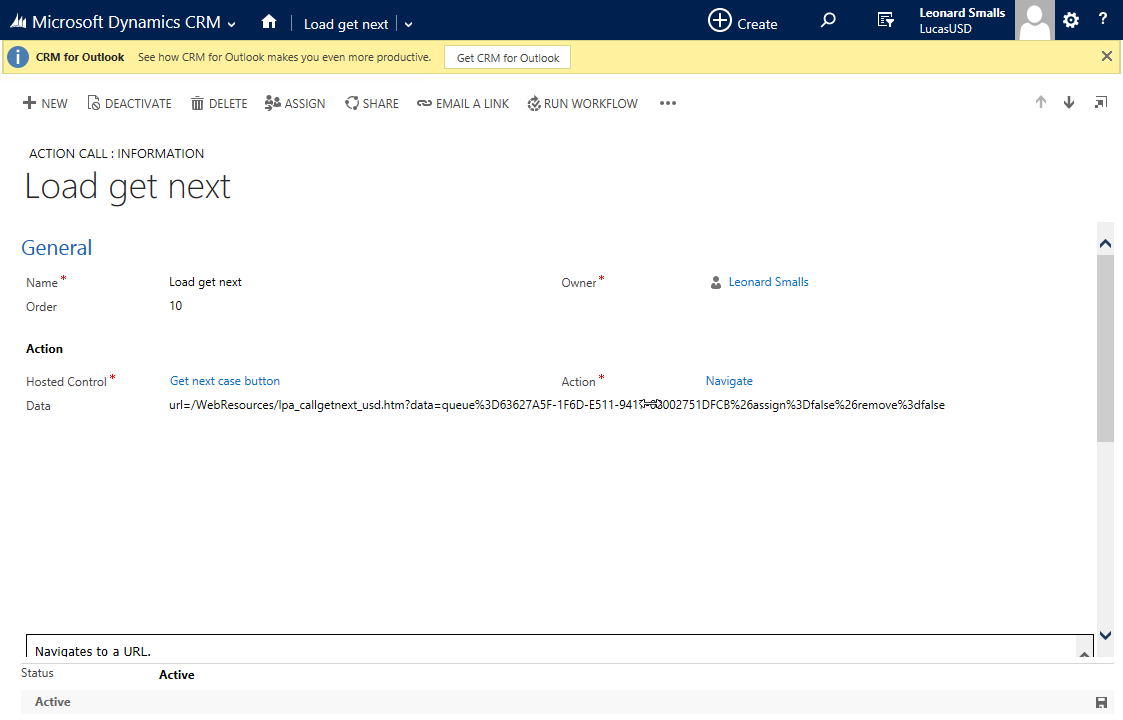Open the settings gear icon
1123x720 pixels.
coord(1071,20)
